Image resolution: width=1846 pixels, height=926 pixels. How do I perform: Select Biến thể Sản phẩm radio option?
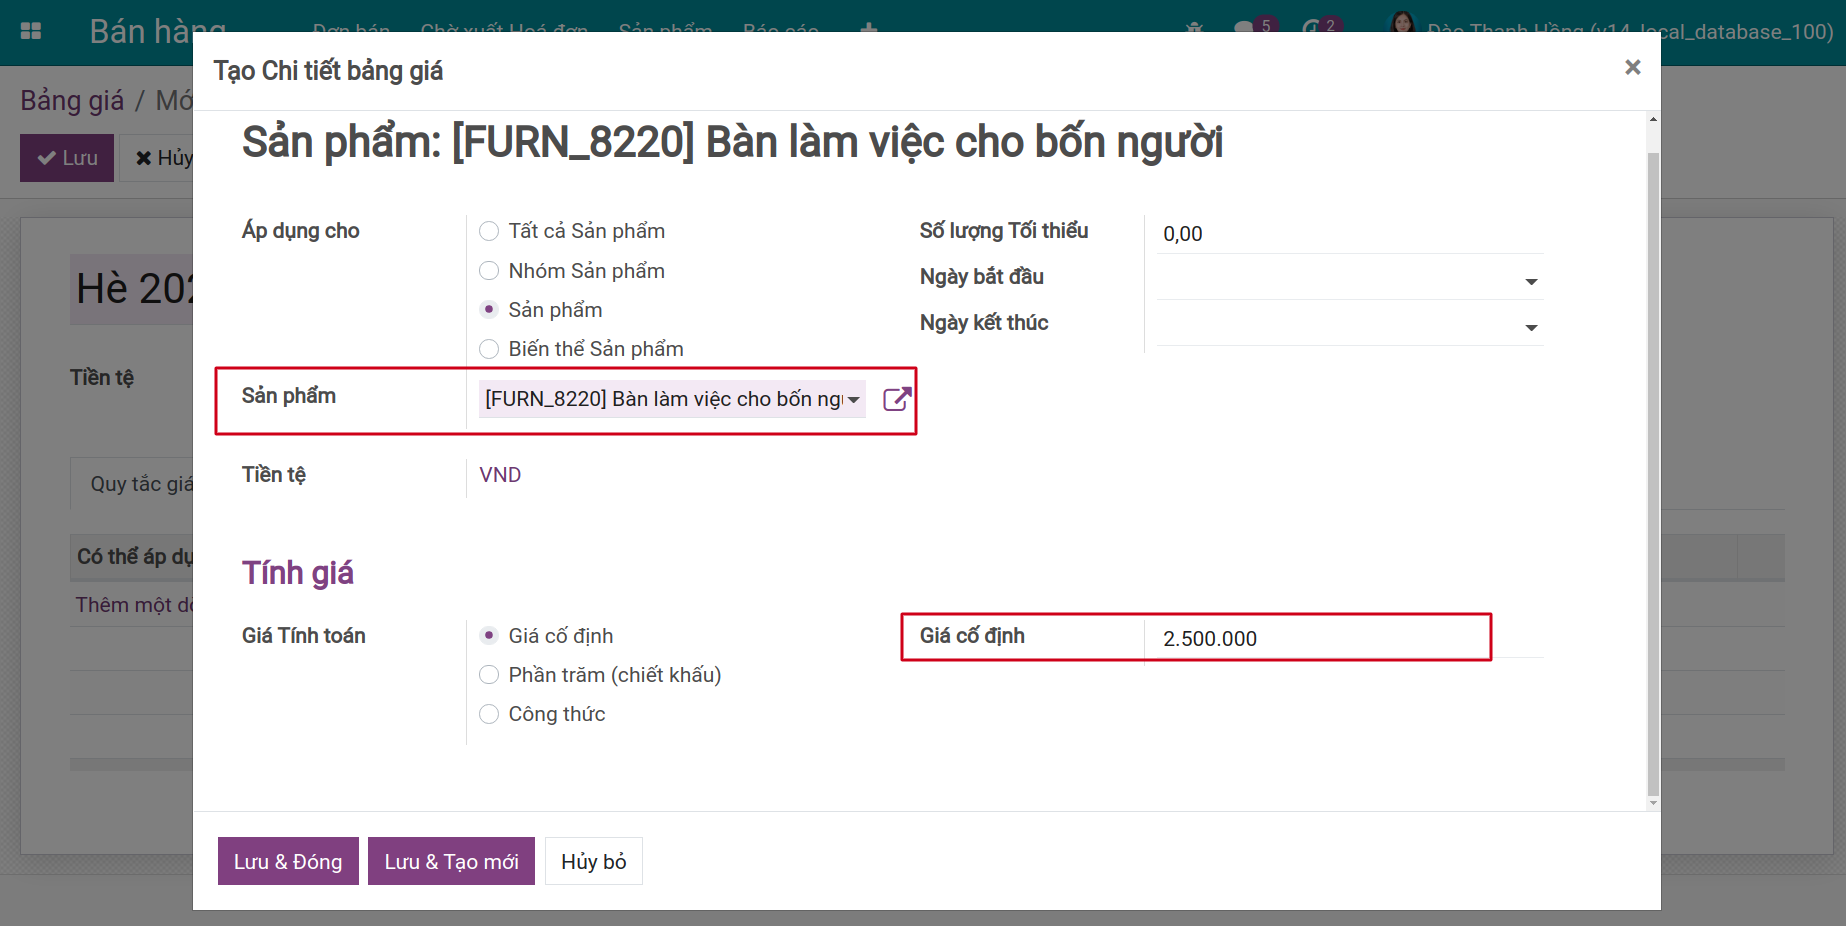pos(489,349)
